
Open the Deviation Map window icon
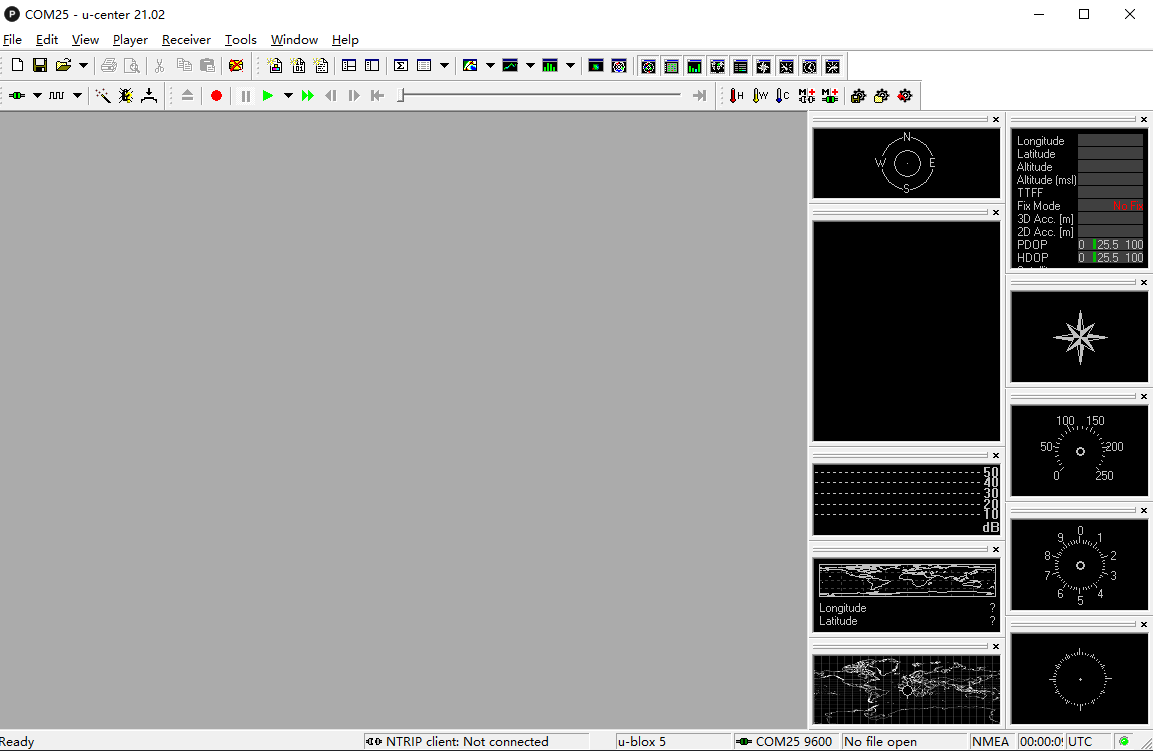click(x=596, y=65)
